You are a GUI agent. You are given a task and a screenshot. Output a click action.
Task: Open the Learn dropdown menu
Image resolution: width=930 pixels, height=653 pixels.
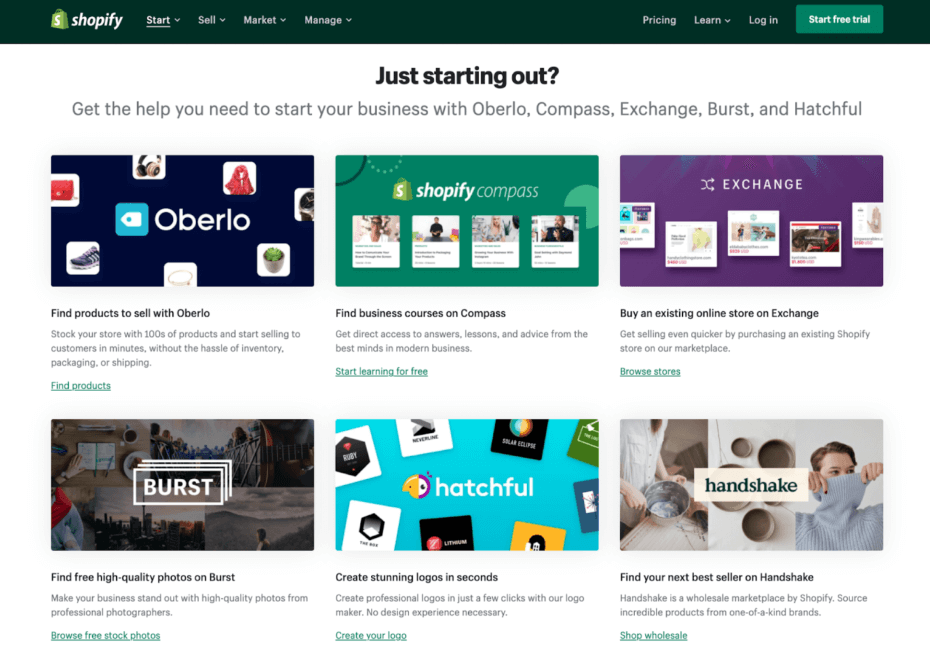712,20
